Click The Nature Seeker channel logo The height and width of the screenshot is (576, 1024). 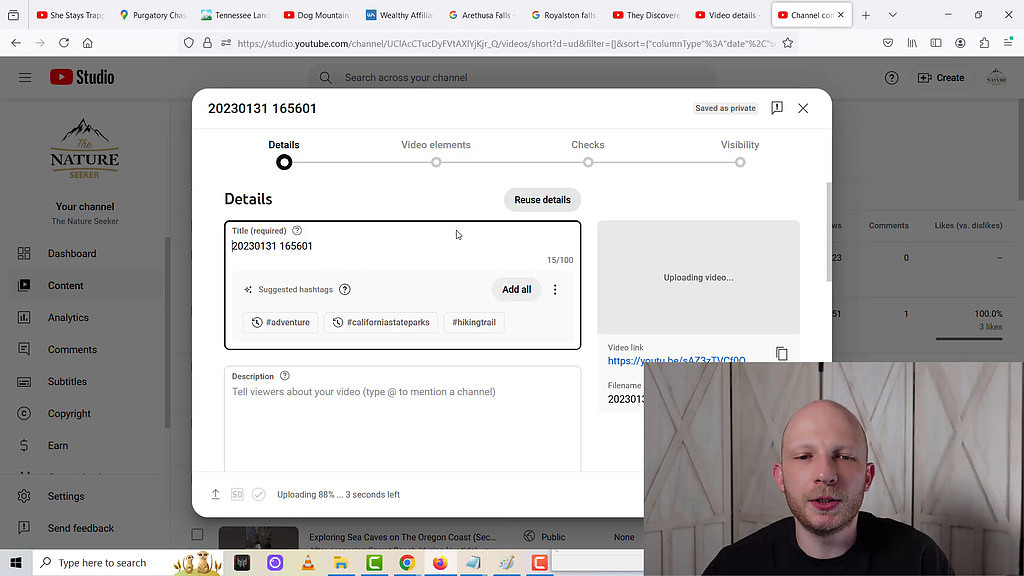pos(85,148)
